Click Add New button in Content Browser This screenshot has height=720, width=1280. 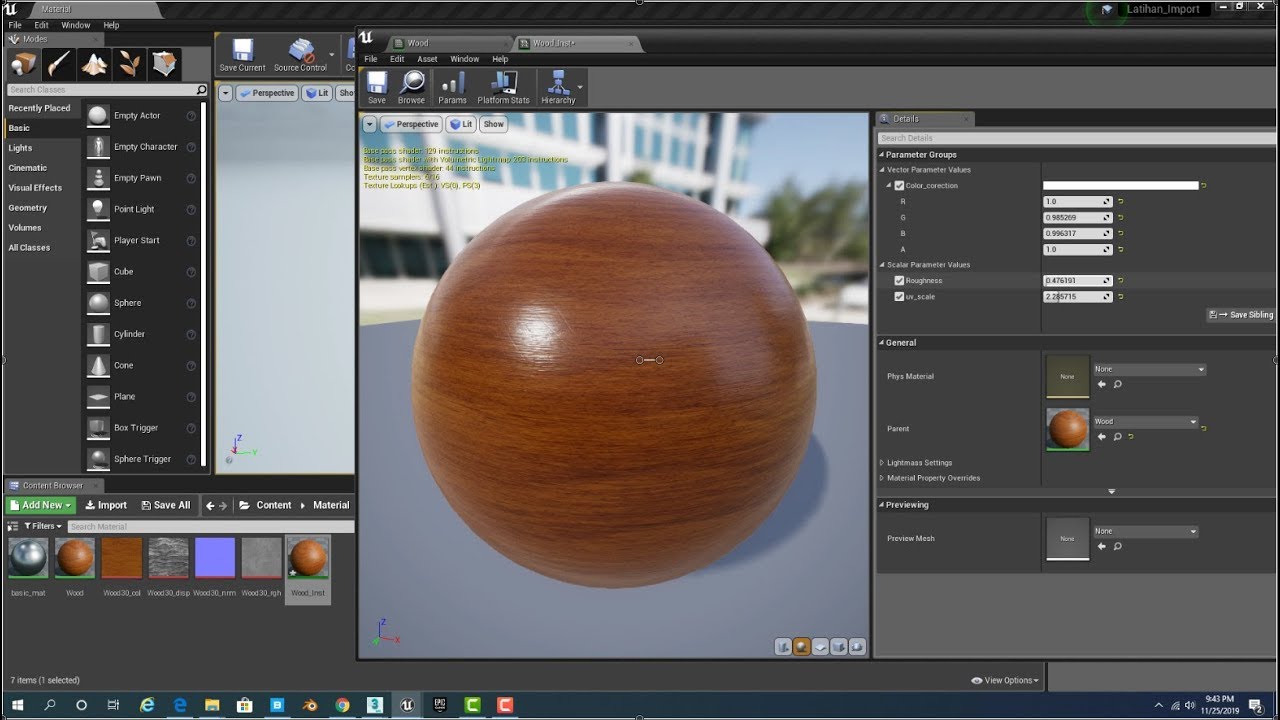[41, 506]
